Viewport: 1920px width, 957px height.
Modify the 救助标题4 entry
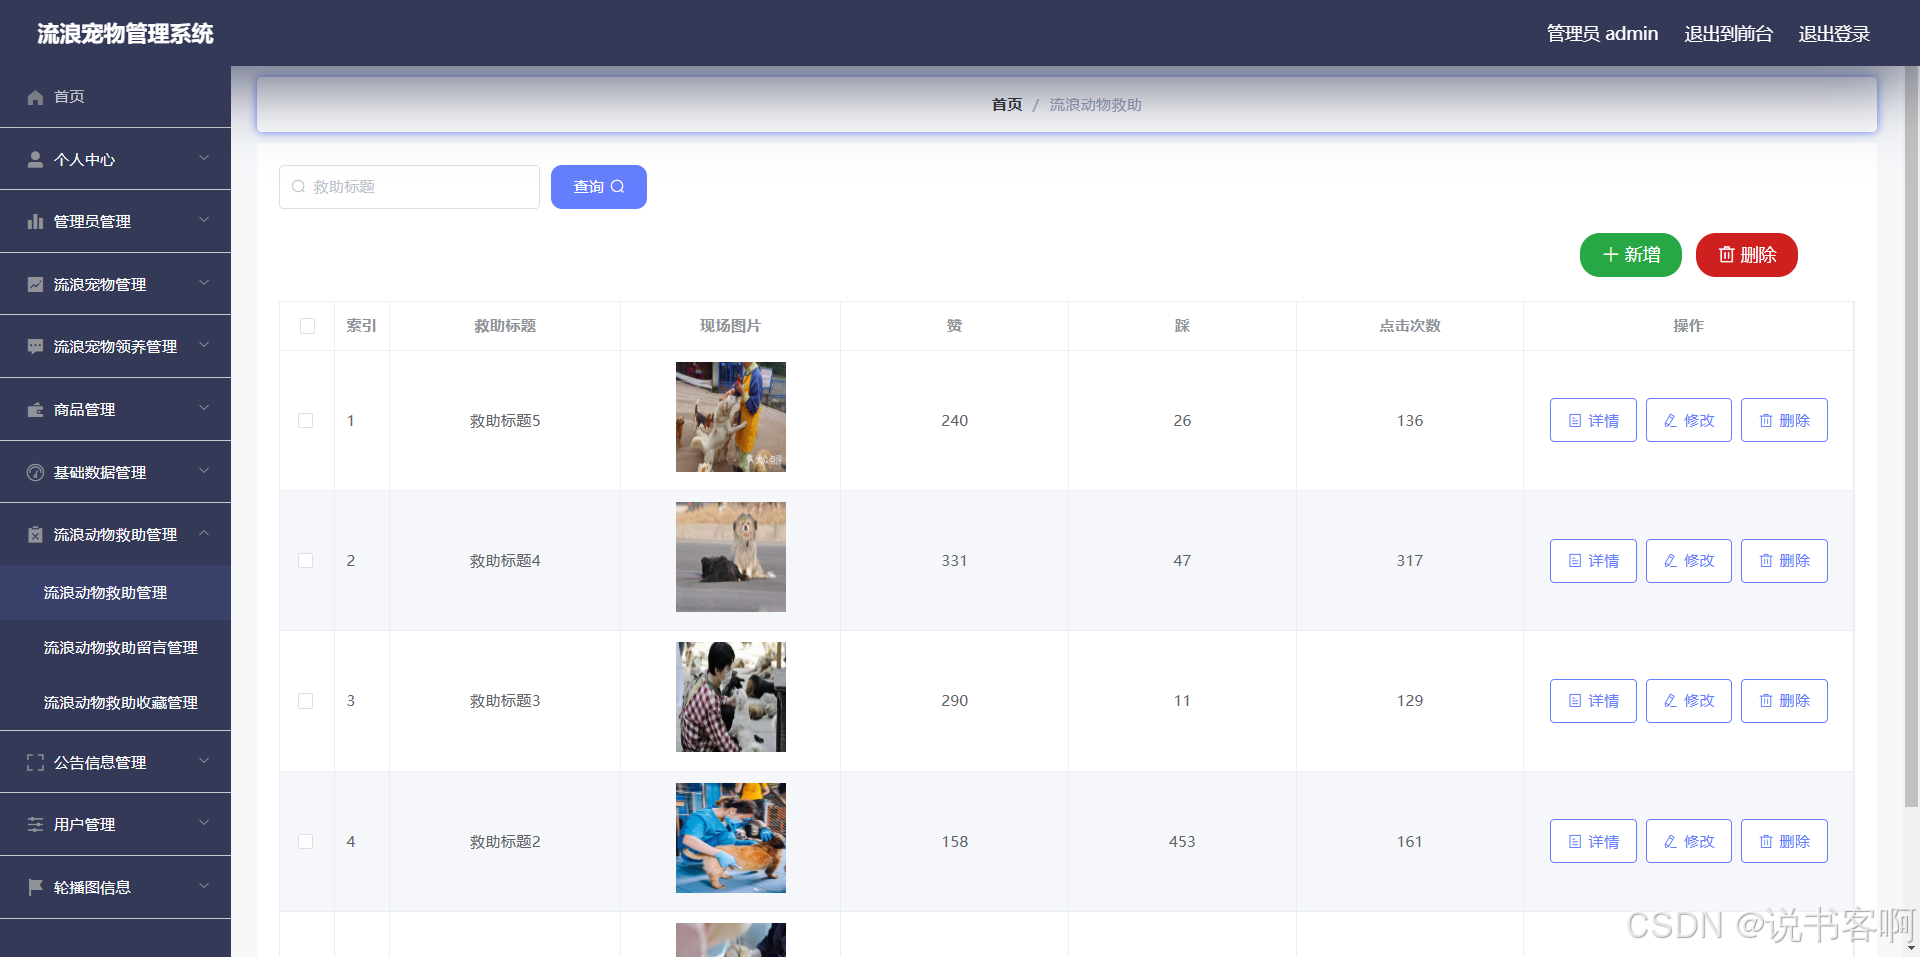[x=1688, y=561]
